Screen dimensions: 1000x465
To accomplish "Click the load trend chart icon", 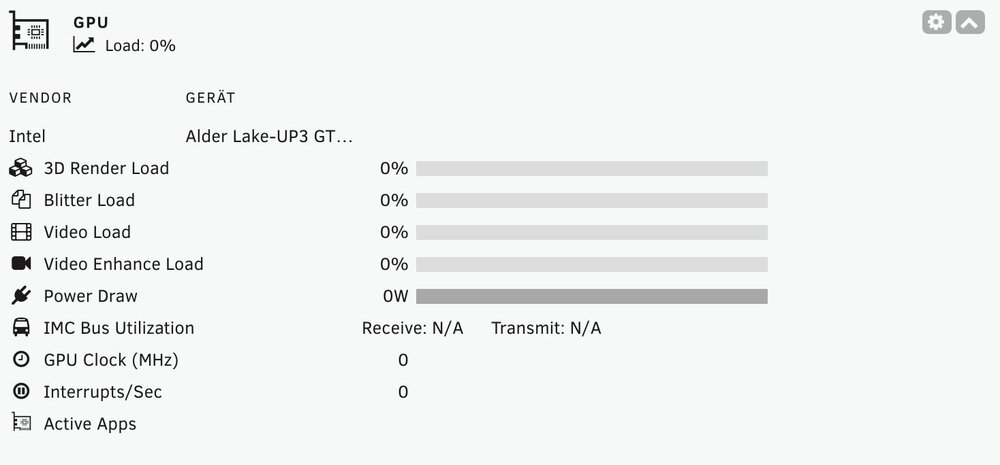I will [84, 45].
